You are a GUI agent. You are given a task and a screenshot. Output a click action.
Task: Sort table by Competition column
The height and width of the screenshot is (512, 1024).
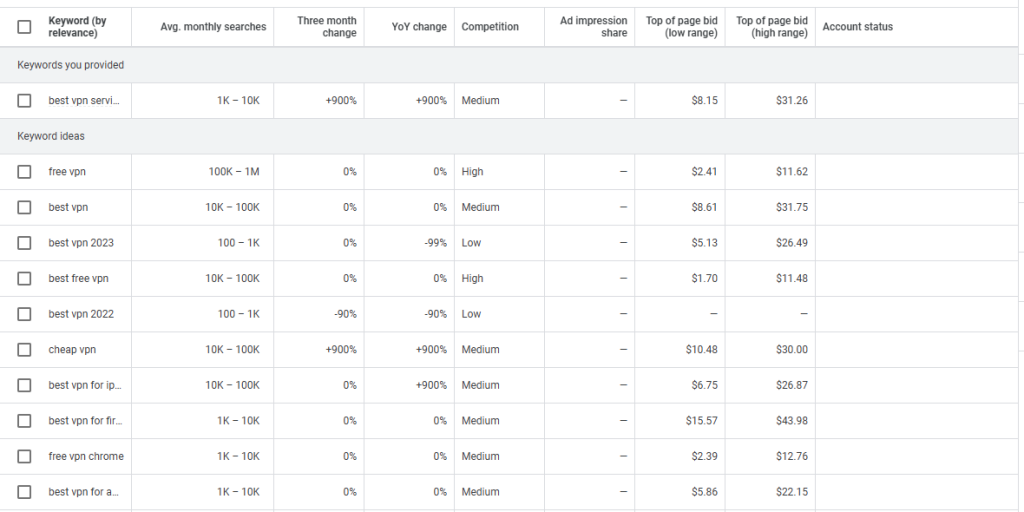click(x=490, y=27)
